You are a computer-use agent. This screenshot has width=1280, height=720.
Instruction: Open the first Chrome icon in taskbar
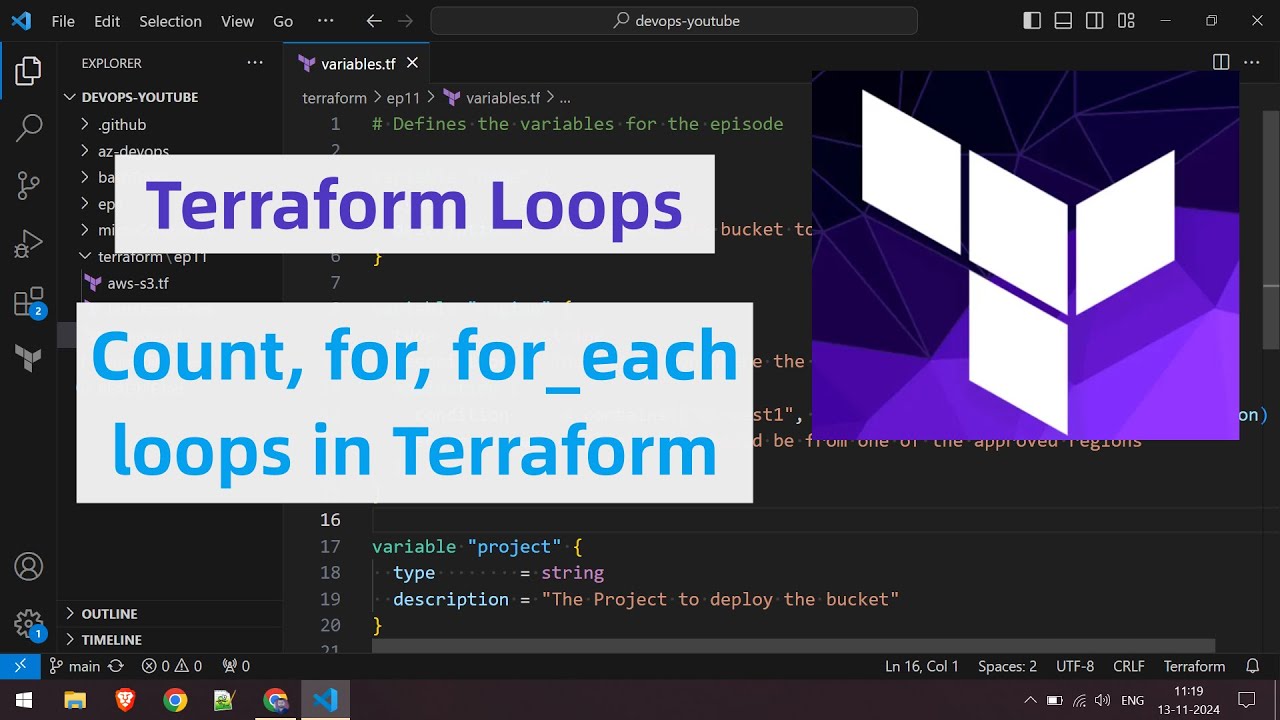(175, 700)
